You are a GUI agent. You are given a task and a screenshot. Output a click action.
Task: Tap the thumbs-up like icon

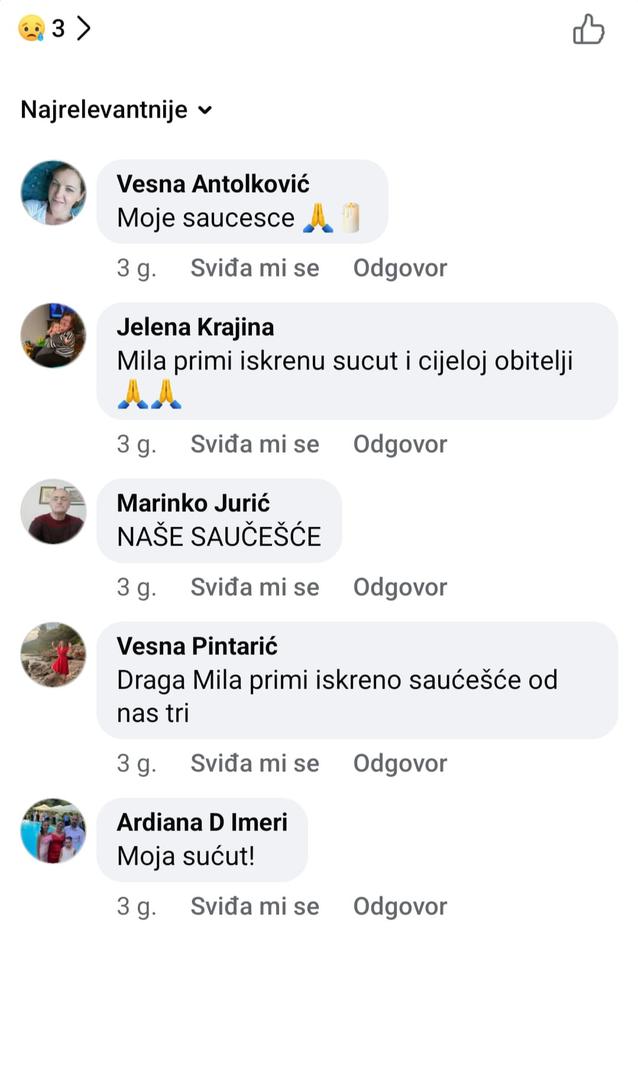click(589, 30)
